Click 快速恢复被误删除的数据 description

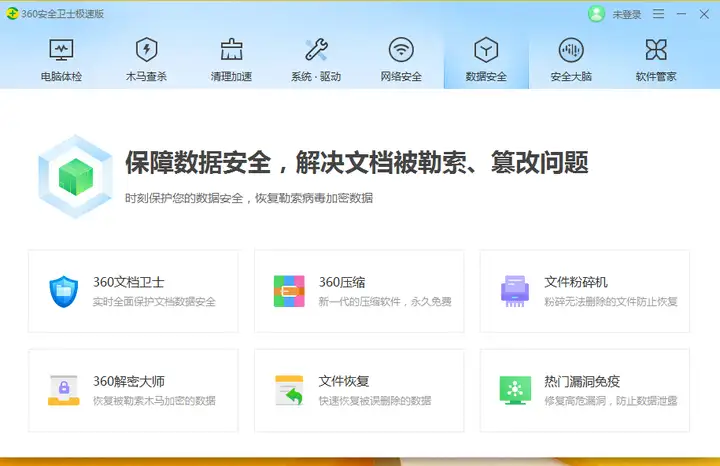[x=375, y=401]
